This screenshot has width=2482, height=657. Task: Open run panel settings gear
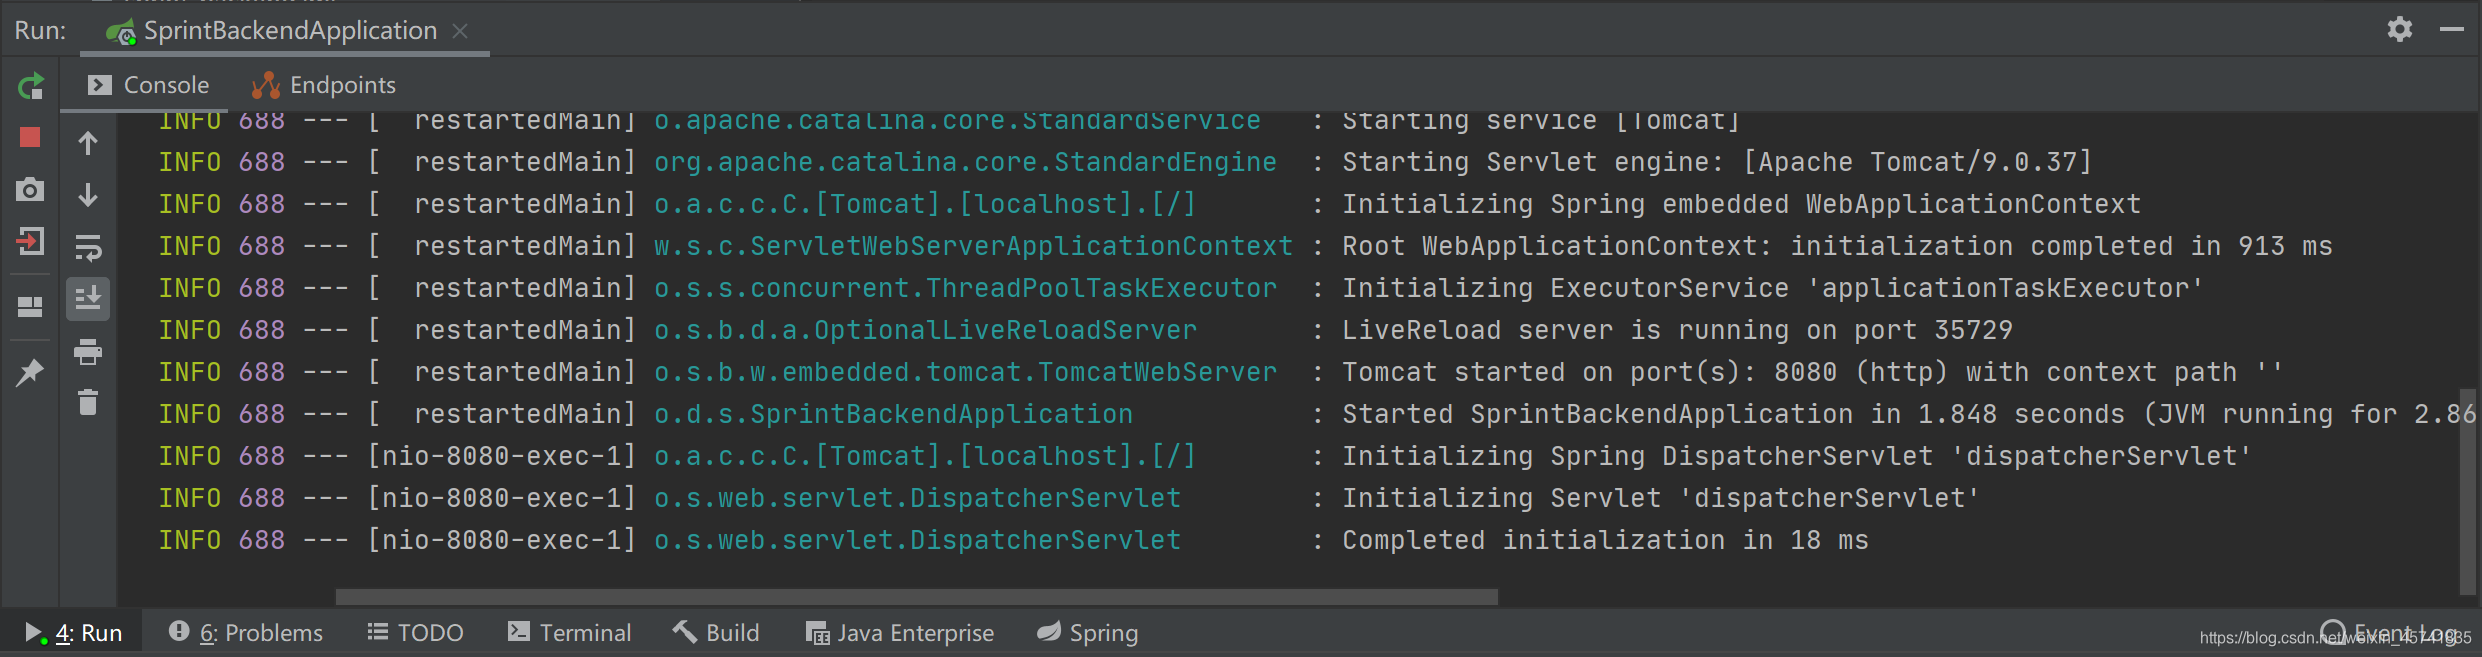(2400, 29)
